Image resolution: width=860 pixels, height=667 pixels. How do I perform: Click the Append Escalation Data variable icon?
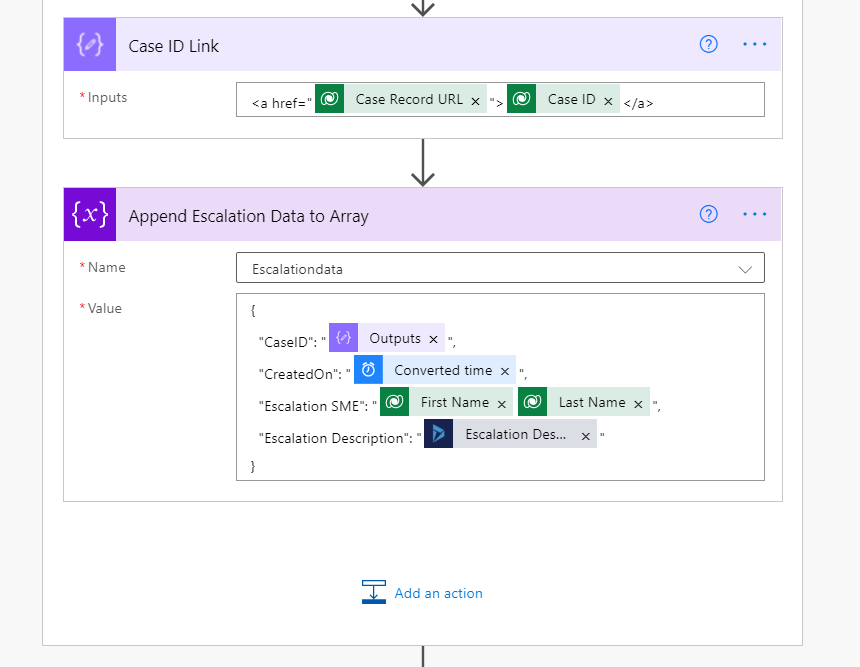point(90,215)
